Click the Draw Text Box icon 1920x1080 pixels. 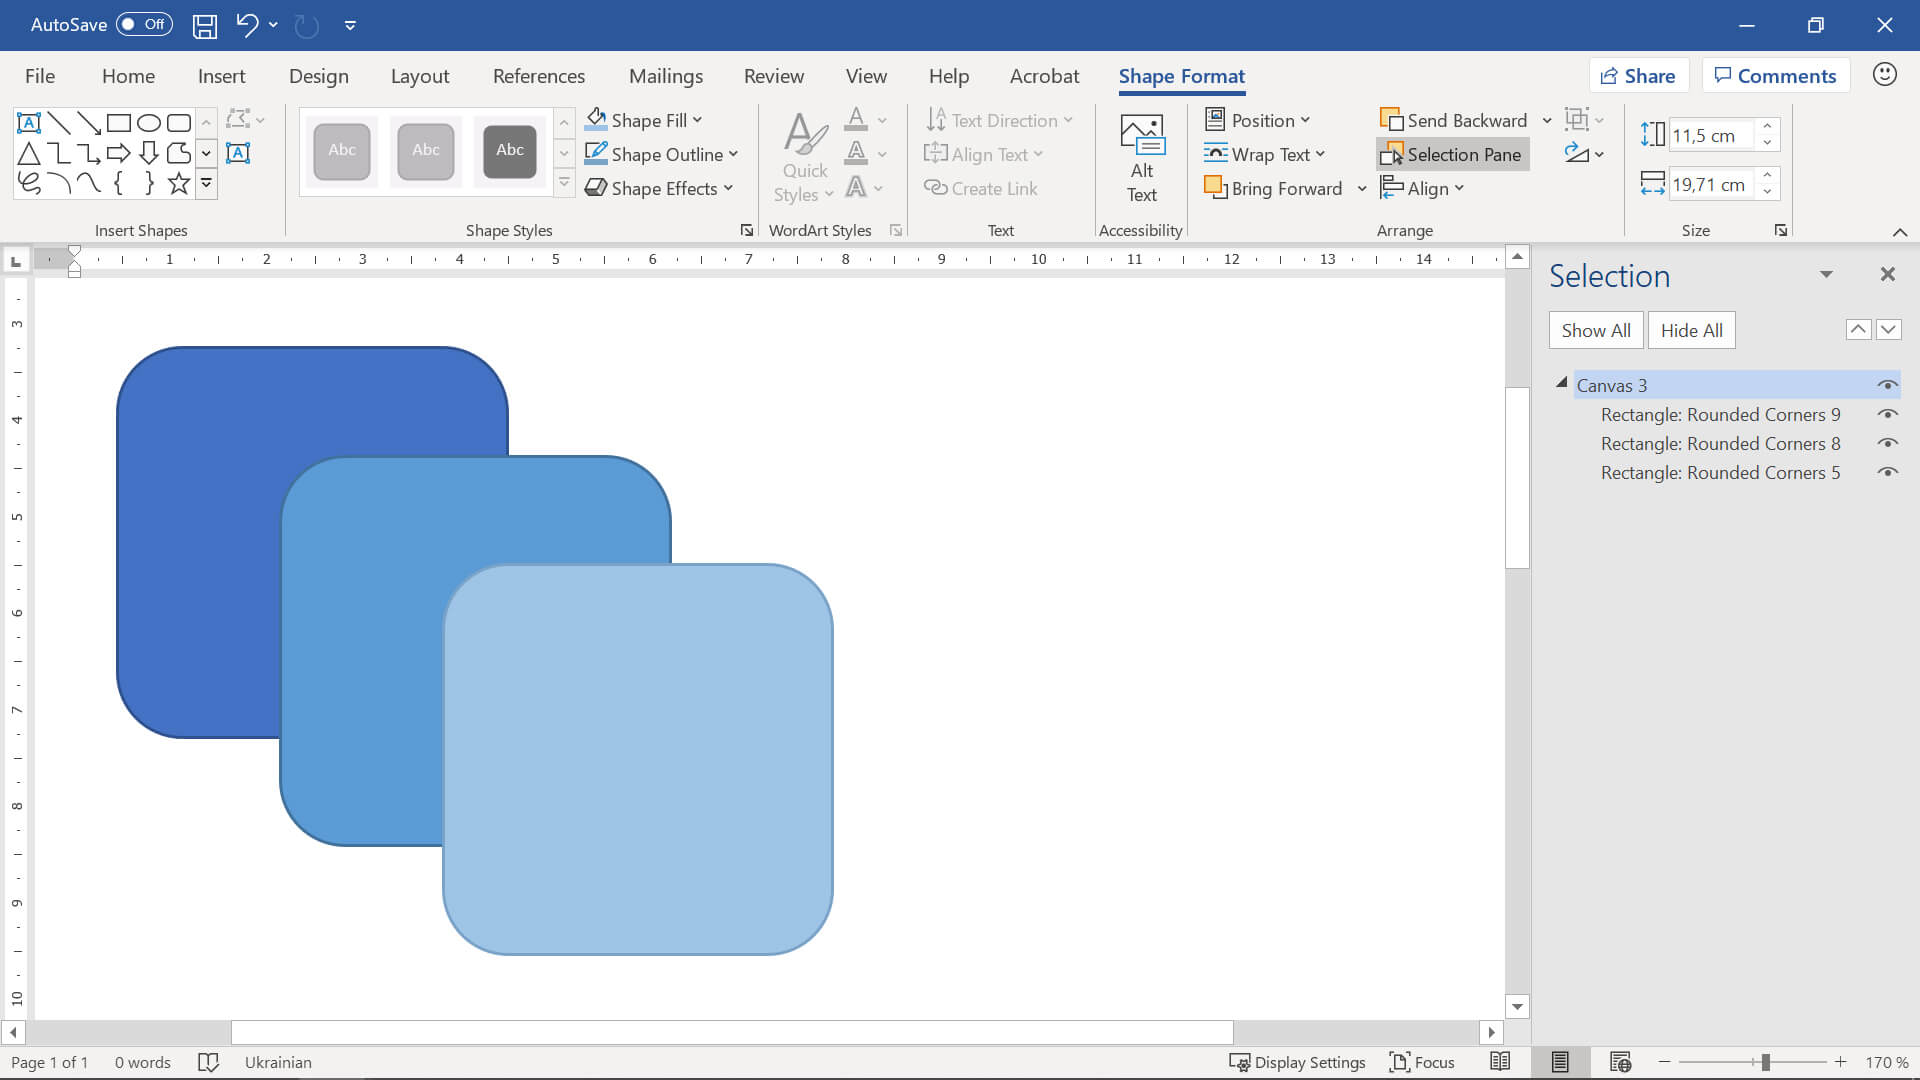(x=238, y=153)
